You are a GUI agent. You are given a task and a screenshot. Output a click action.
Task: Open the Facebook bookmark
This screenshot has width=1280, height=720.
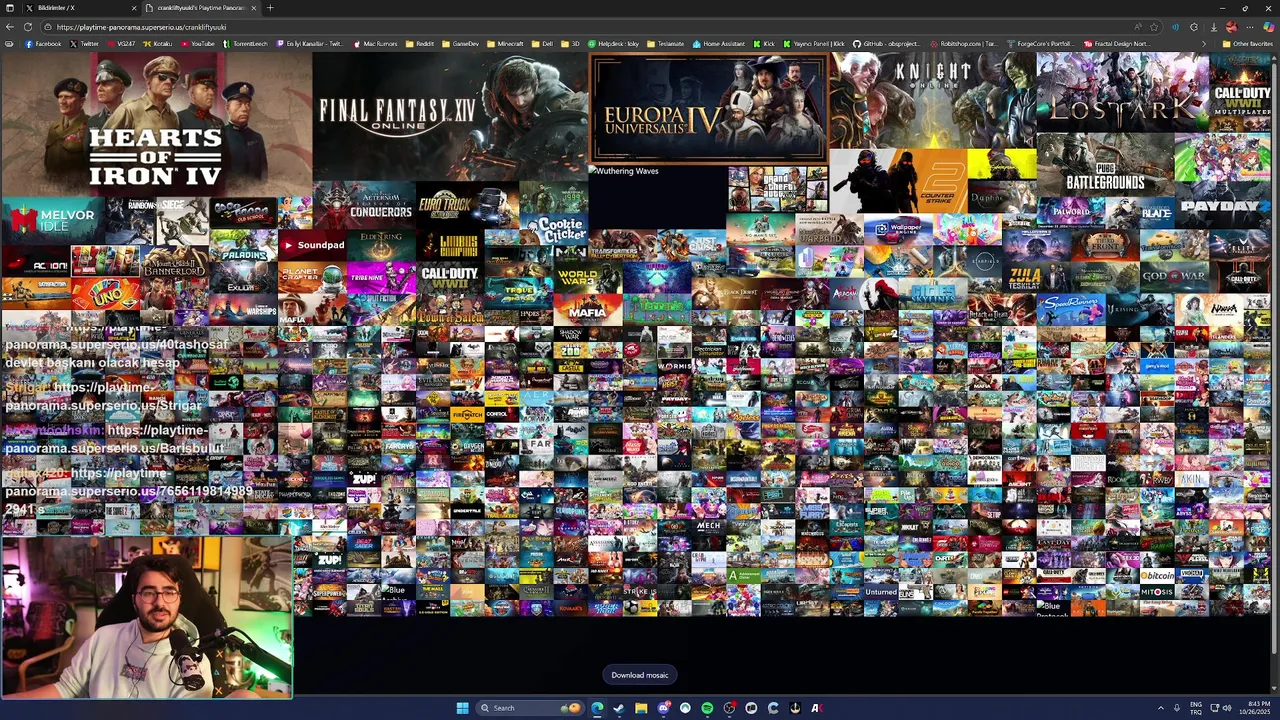click(43, 44)
